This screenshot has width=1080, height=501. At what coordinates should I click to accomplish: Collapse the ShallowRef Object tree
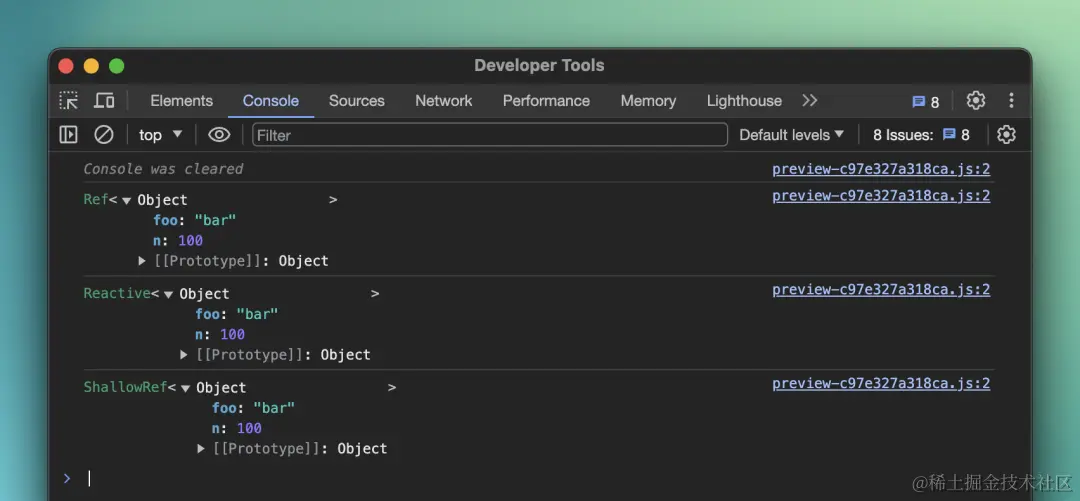click(x=186, y=389)
